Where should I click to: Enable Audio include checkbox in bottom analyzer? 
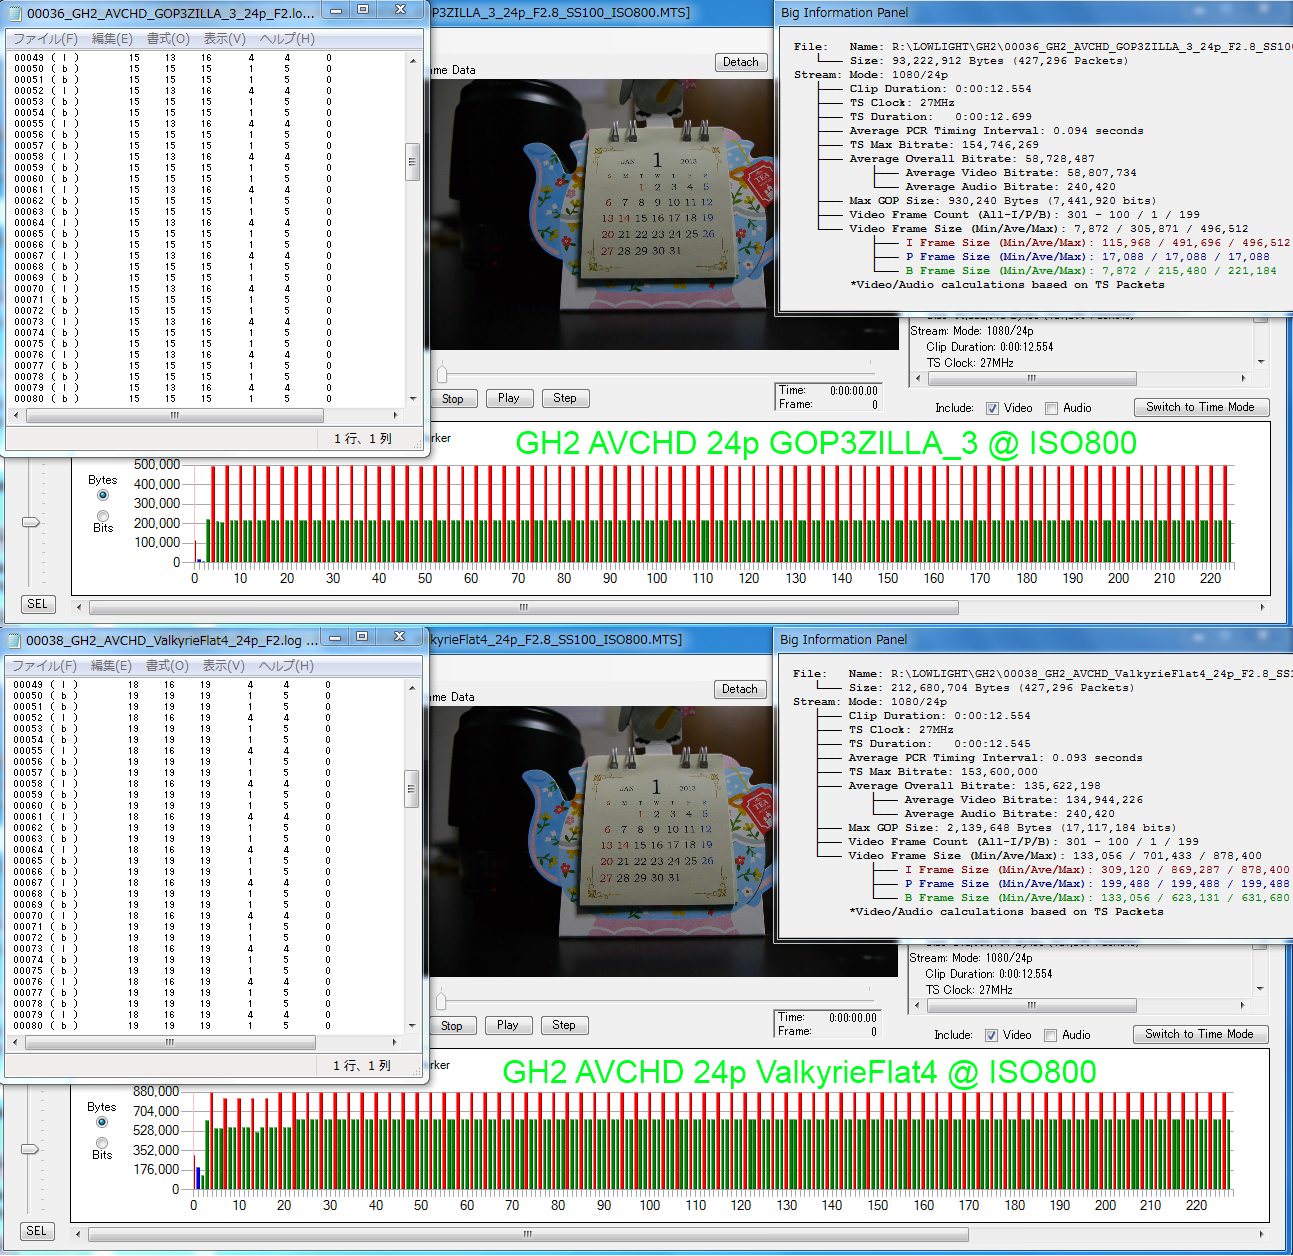coord(1050,1035)
